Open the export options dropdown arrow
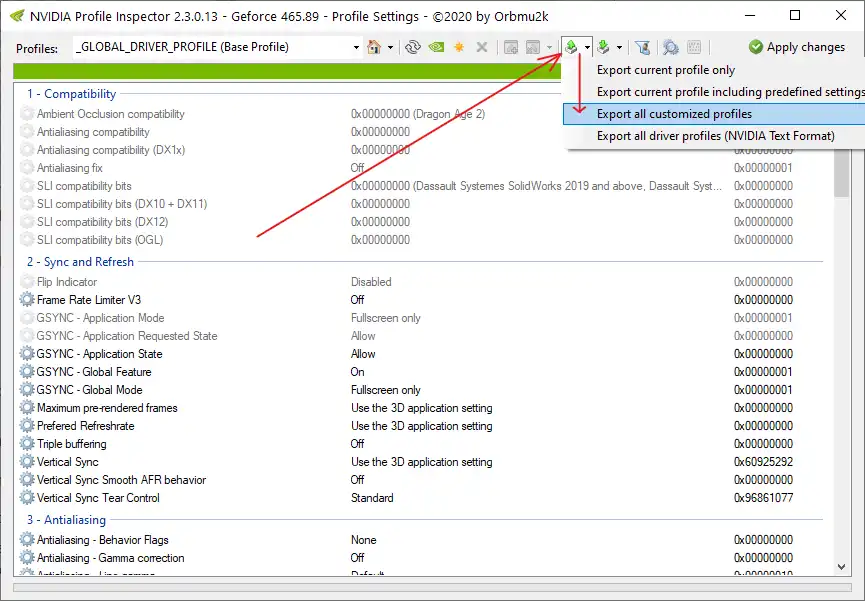The height and width of the screenshot is (601, 865). point(585,46)
